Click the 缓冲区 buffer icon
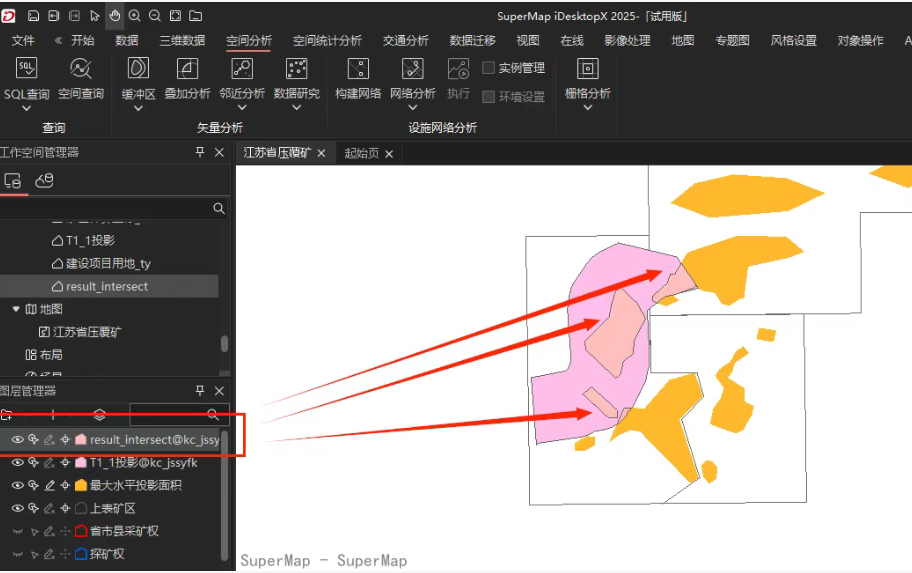 point(138,68)
